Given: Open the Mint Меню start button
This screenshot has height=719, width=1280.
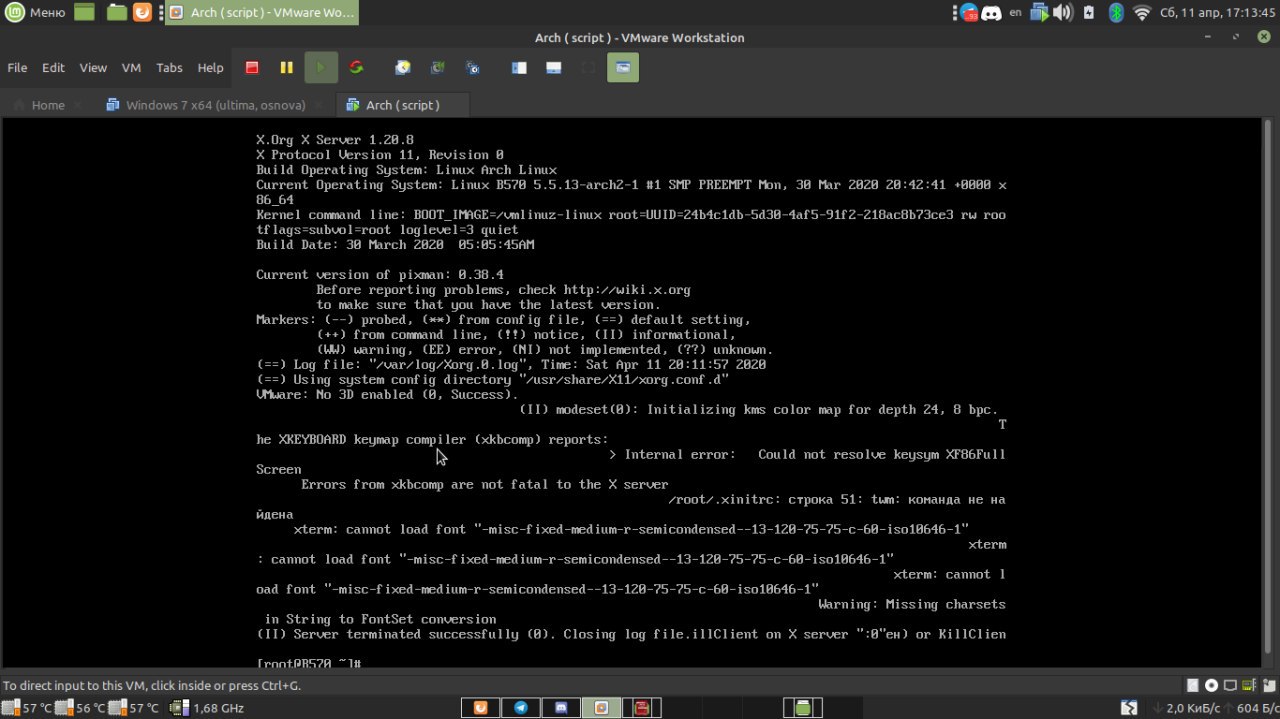Looking at the screenshot, I should (x=36, y=12).
